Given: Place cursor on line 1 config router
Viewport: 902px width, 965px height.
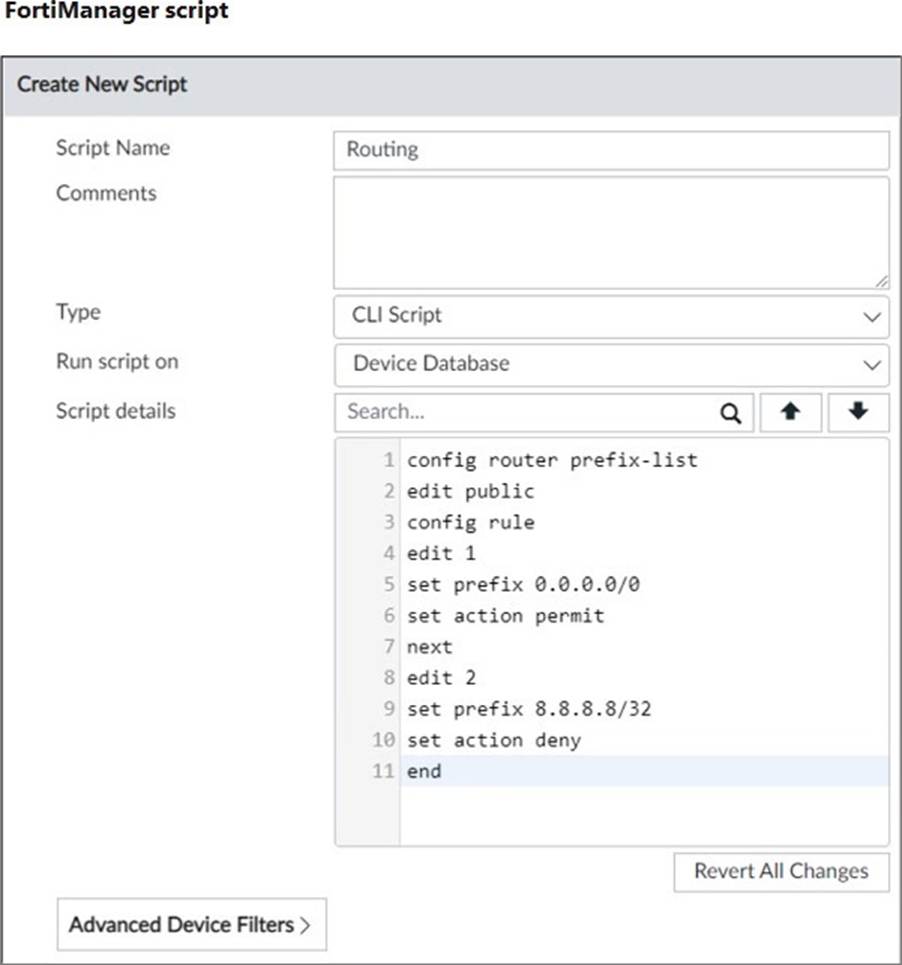Looking at the screenshot, I should coord(552,460).
